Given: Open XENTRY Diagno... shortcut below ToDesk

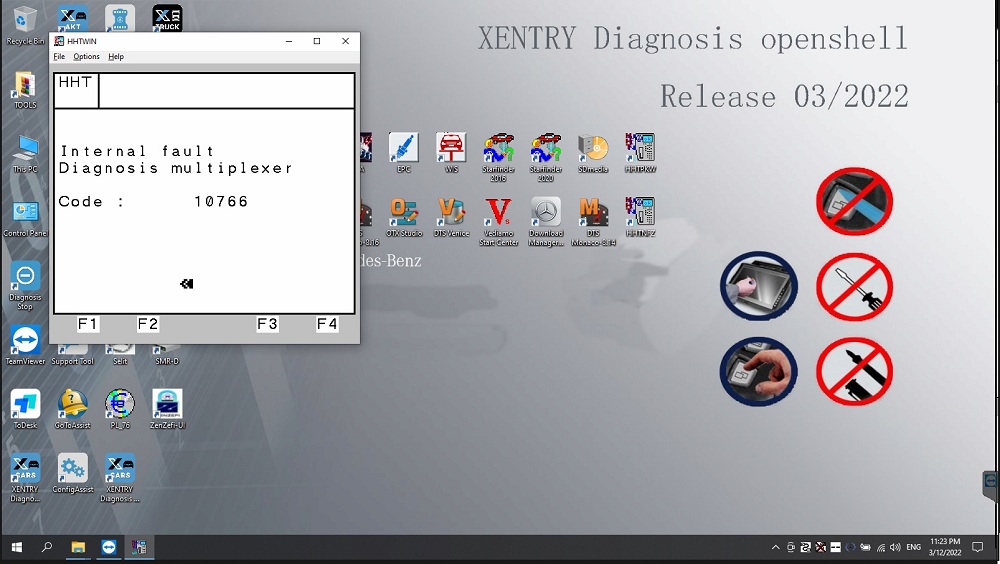Looking at the screenshot, I should coord(25,478).
